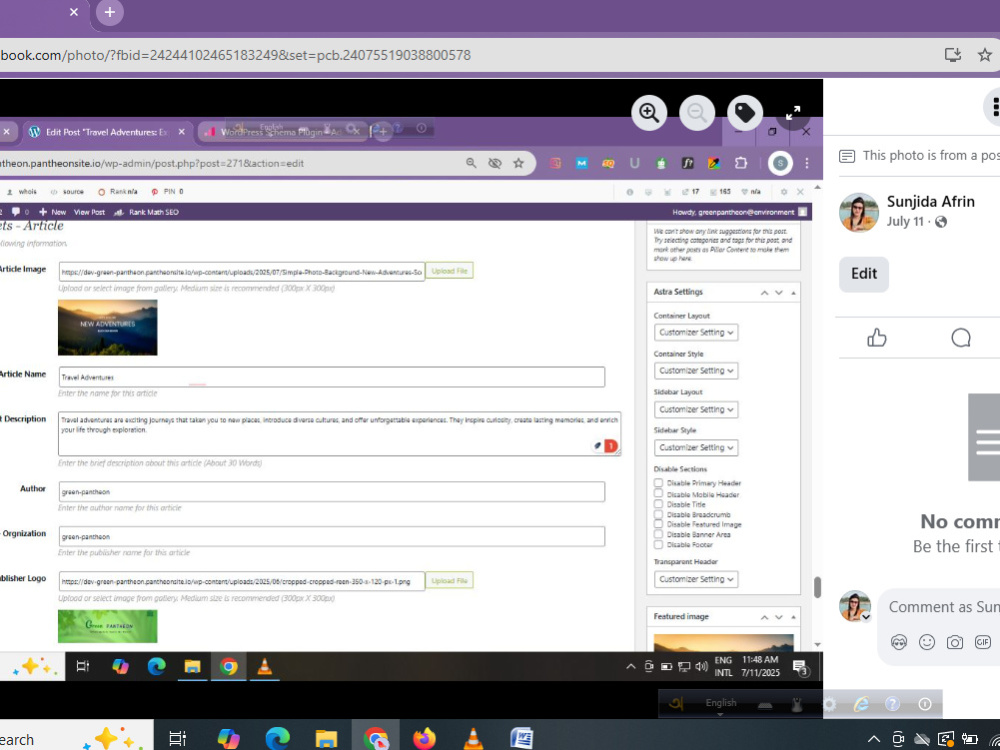This screenshot has width=1000, height=750.
Task: Enable Disable Featured Image checkbox
Action: 658,524
